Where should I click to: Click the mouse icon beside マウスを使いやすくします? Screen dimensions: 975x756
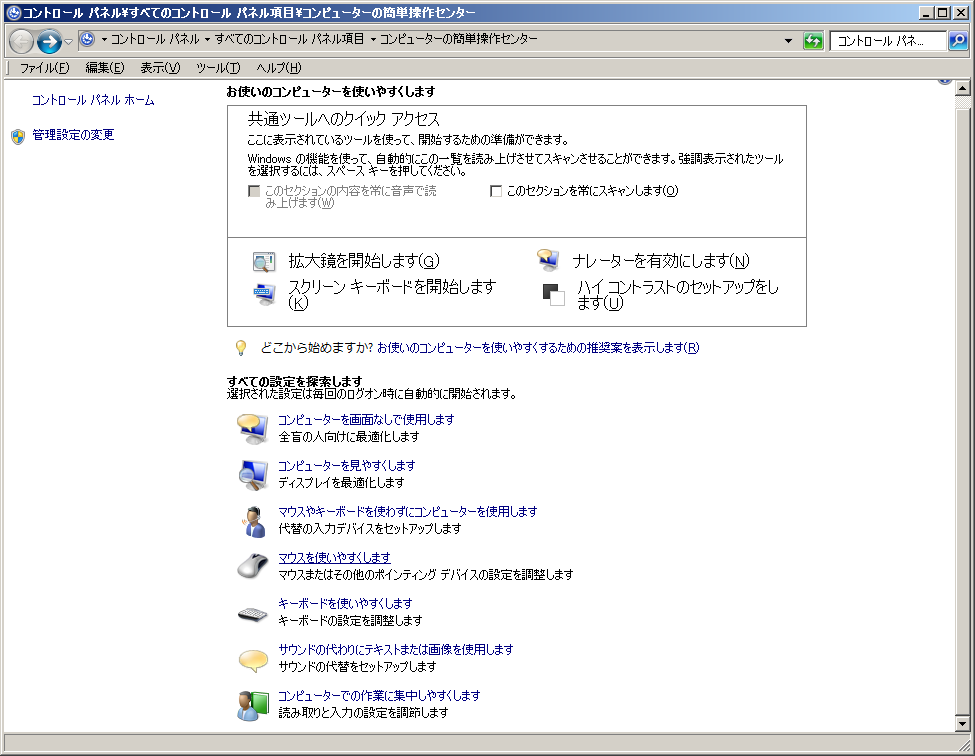pyautogui.click(x=251, y=565)
